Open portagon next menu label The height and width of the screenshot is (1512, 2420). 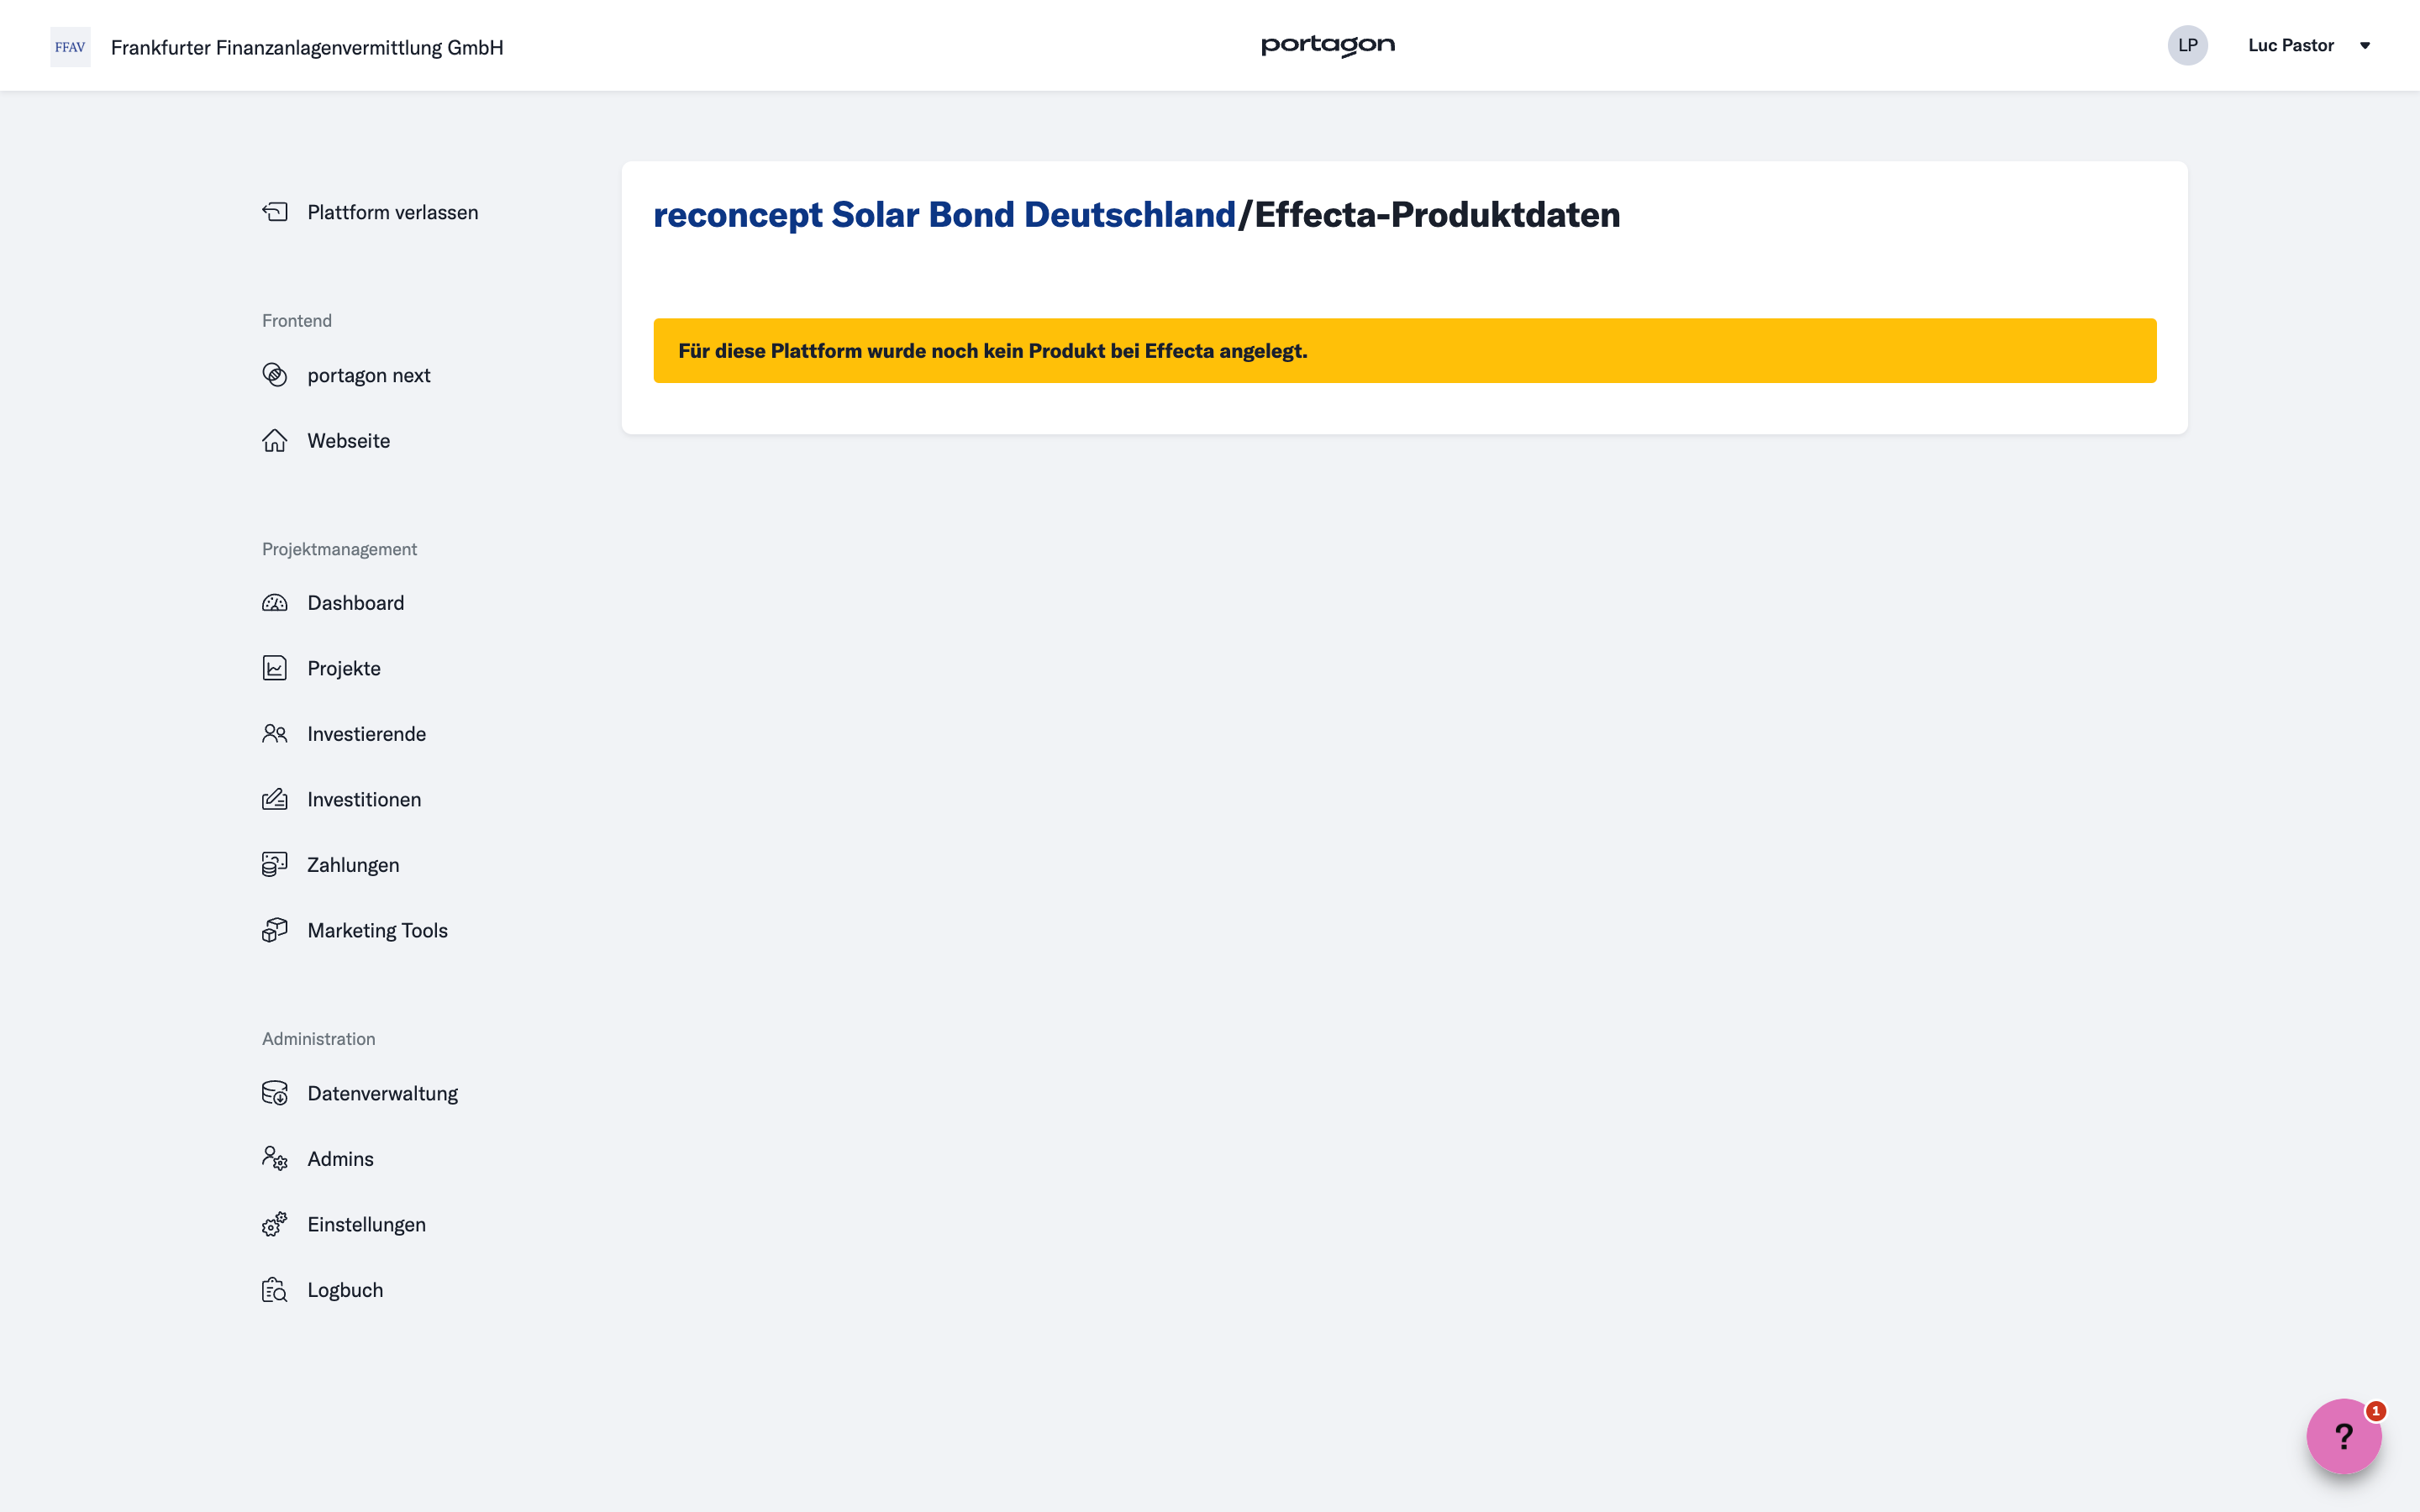[369, 376]
